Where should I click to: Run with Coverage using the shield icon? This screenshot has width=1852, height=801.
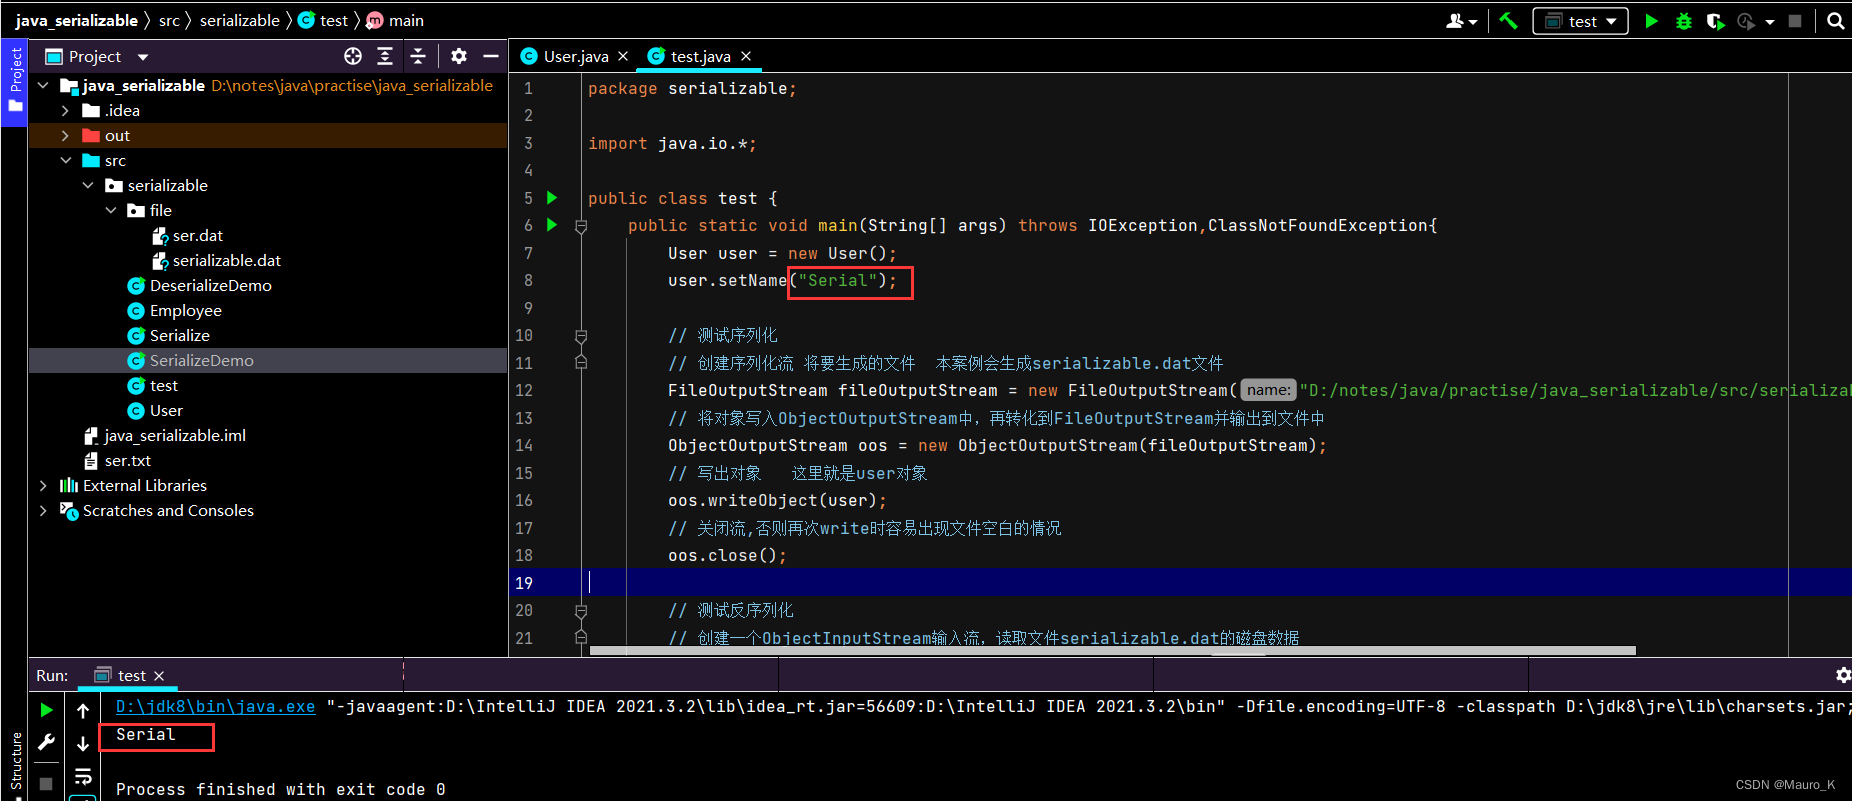(x=1715, y=20)
